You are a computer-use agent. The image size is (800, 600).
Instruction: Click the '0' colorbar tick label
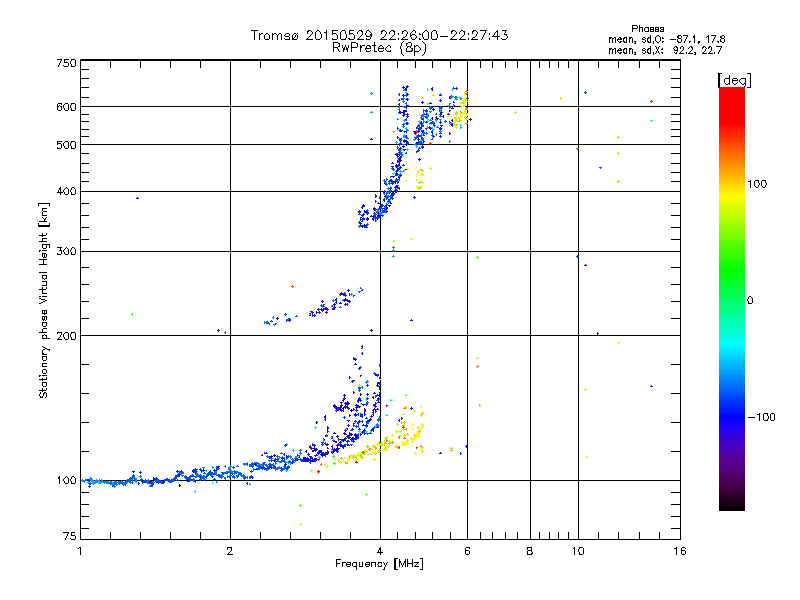point(750,300)
